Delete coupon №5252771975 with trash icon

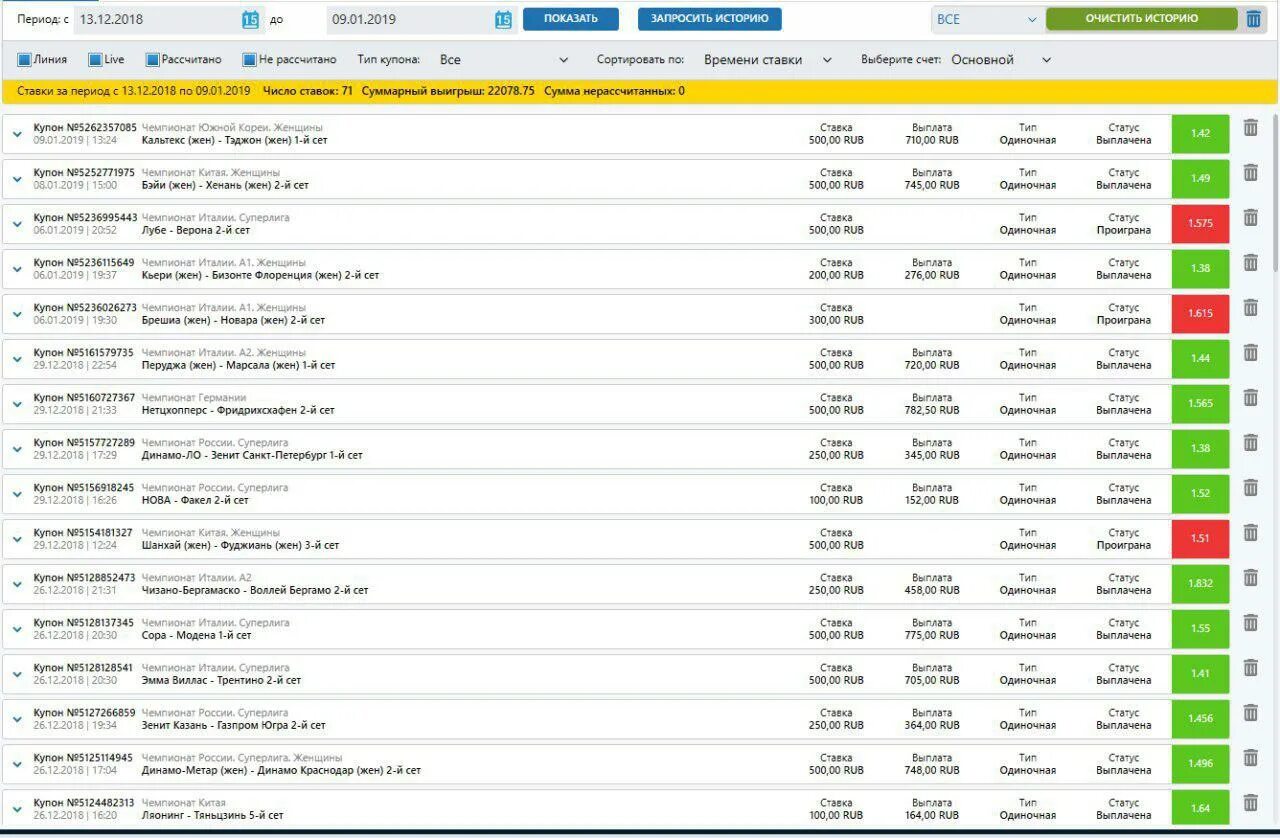[1251, 173]
